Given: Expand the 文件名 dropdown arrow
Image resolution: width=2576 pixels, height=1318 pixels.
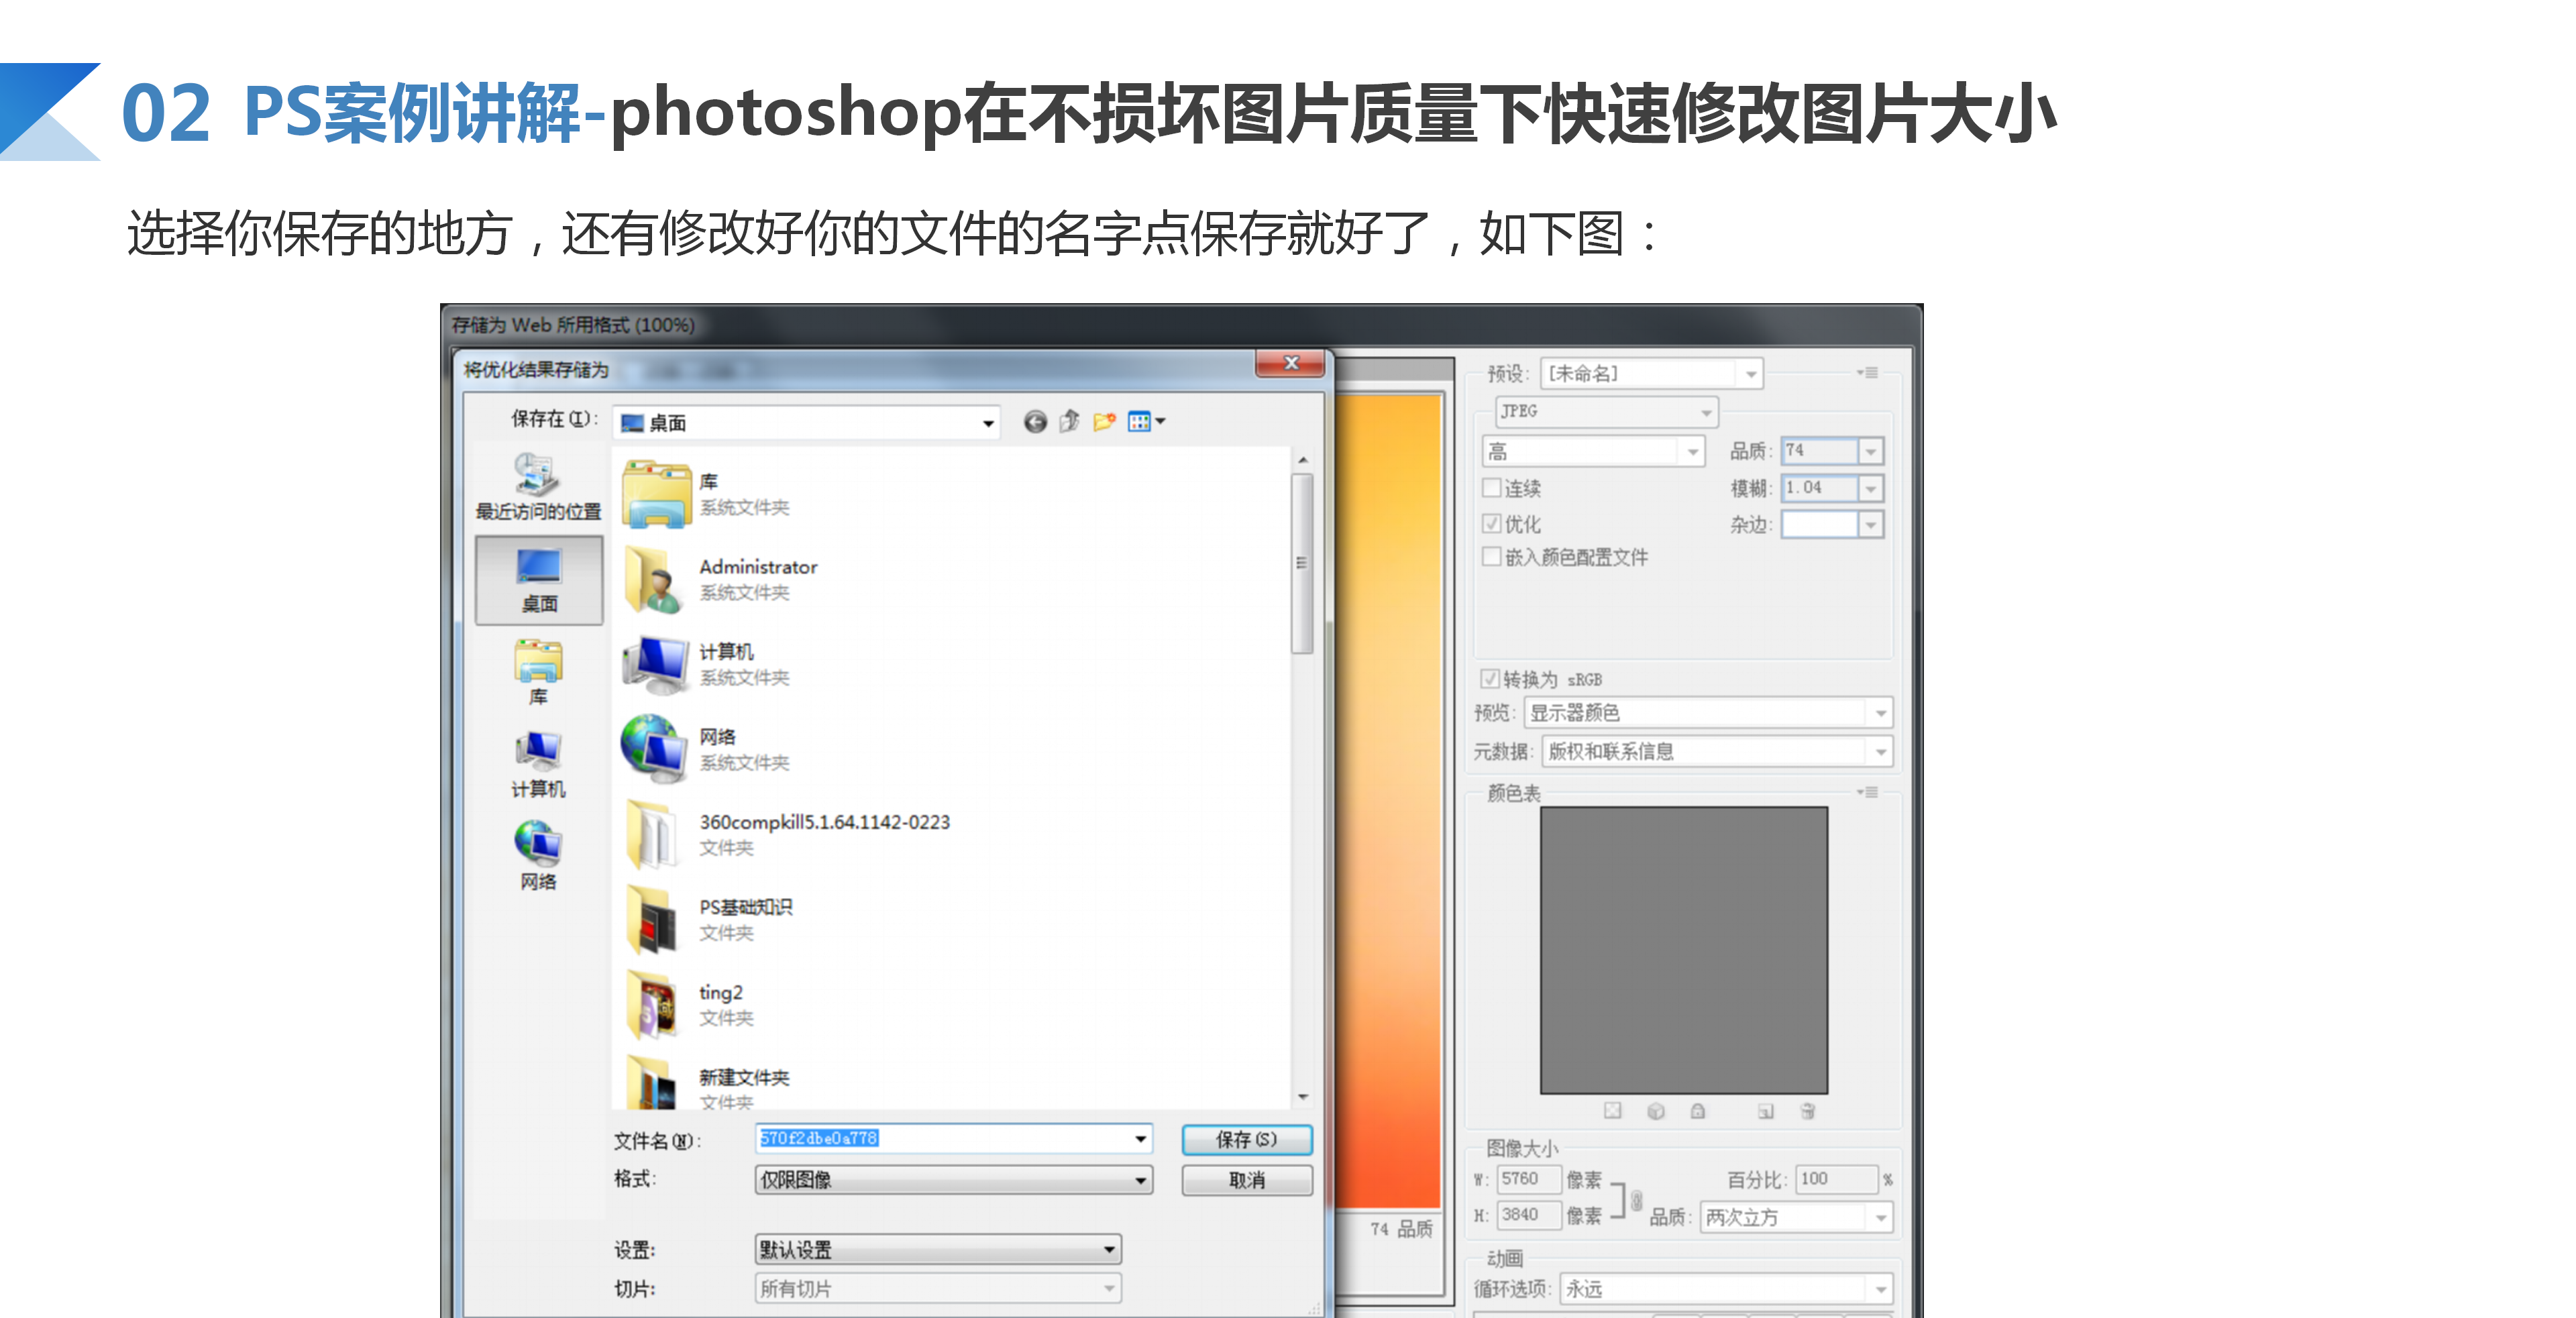Looking at the screenshot, I should 1140,1139.
